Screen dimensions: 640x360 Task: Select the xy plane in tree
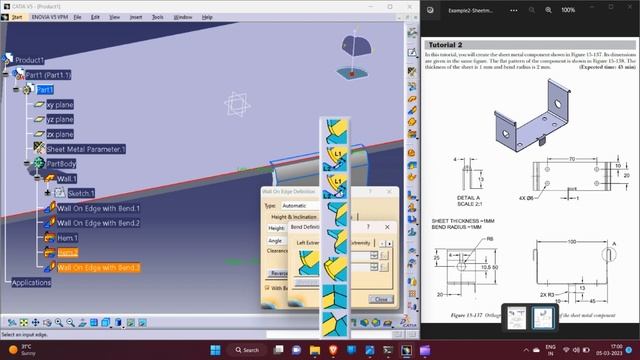60,104
